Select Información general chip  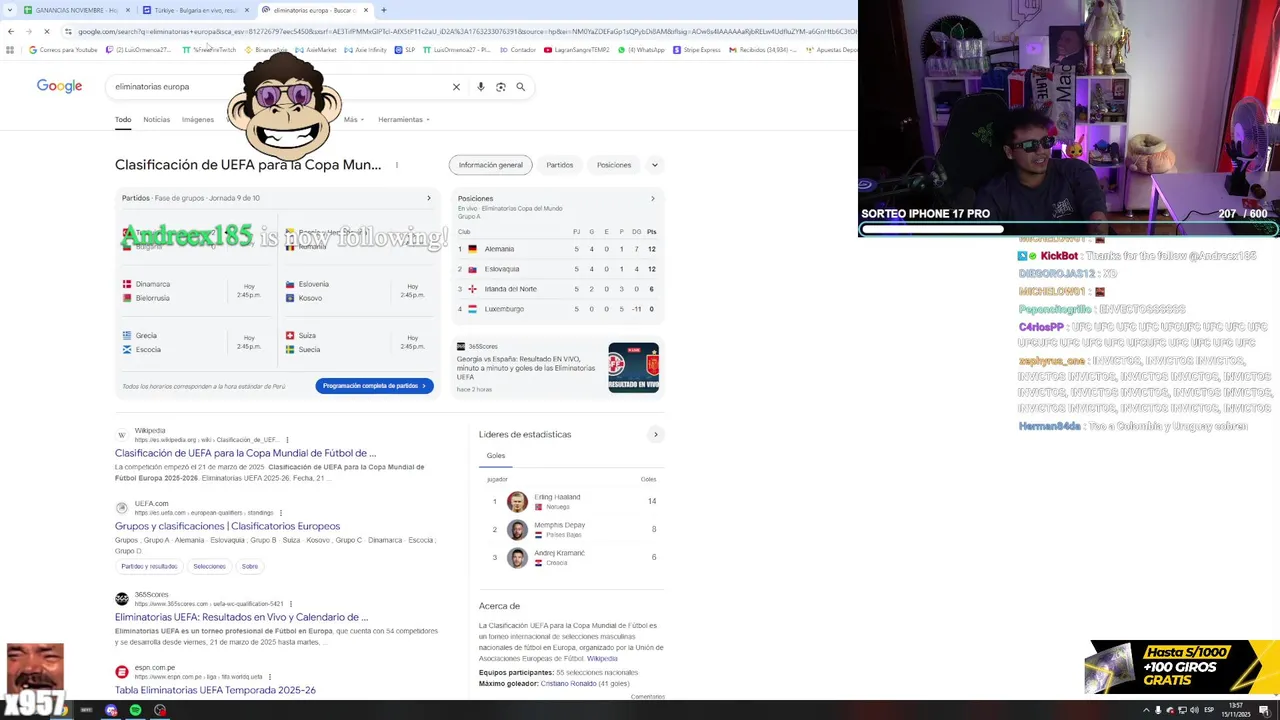(491, 165)
